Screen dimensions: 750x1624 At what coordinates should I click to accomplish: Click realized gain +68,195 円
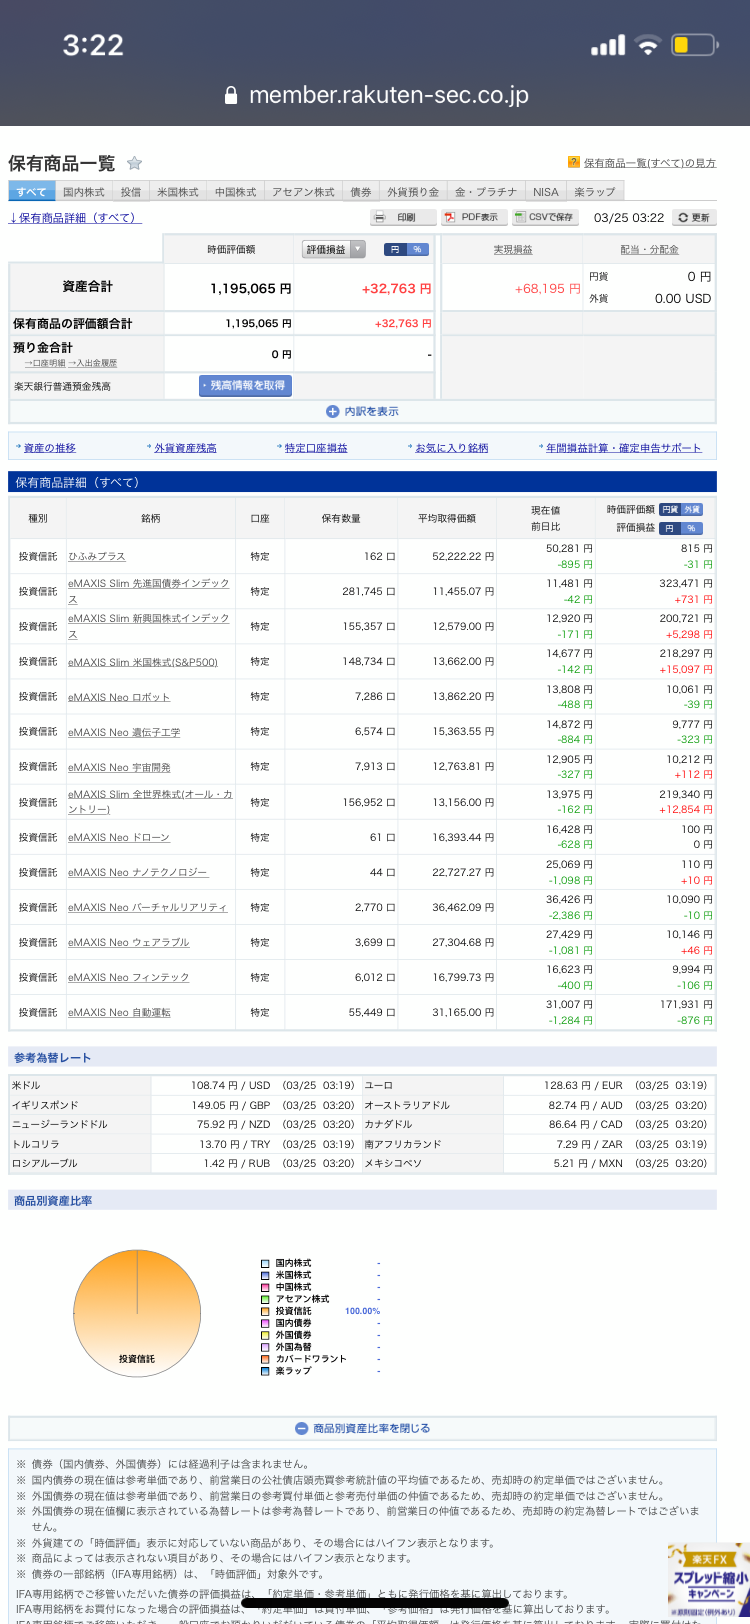(x=547, y=288)
